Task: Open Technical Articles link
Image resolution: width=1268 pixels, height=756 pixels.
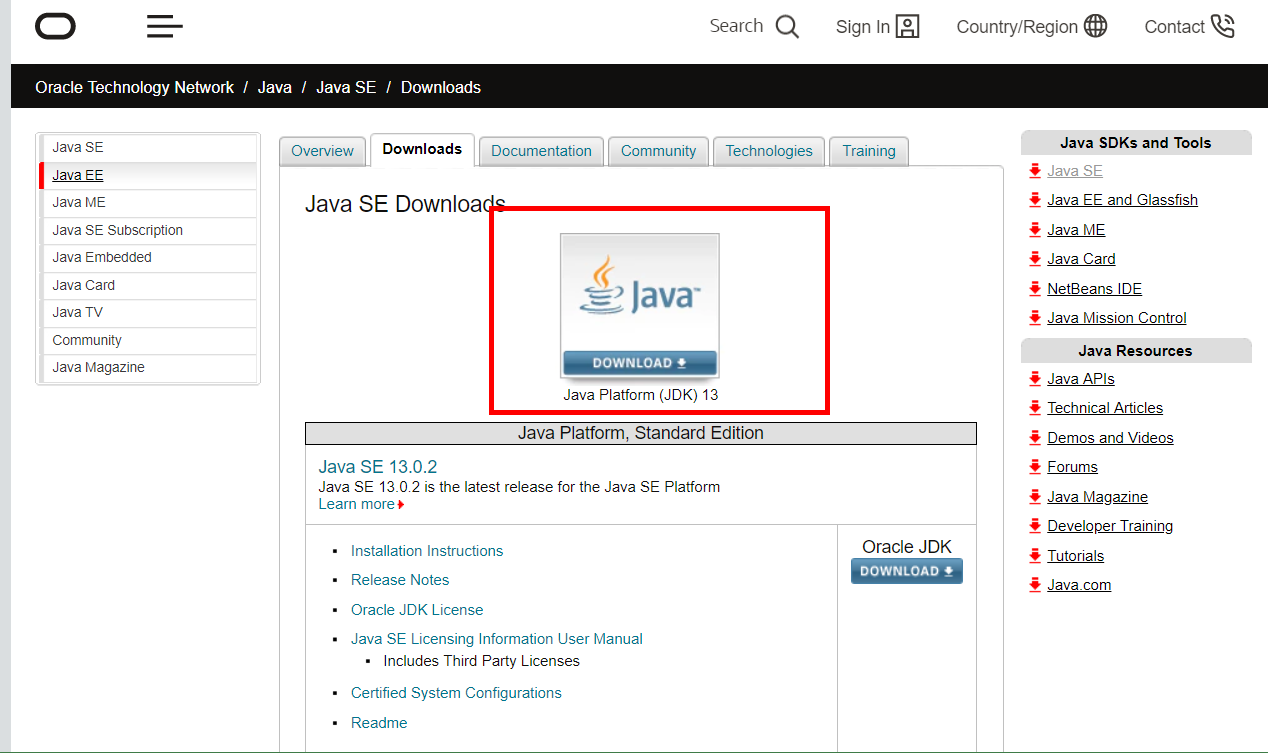Action: 1105,408
